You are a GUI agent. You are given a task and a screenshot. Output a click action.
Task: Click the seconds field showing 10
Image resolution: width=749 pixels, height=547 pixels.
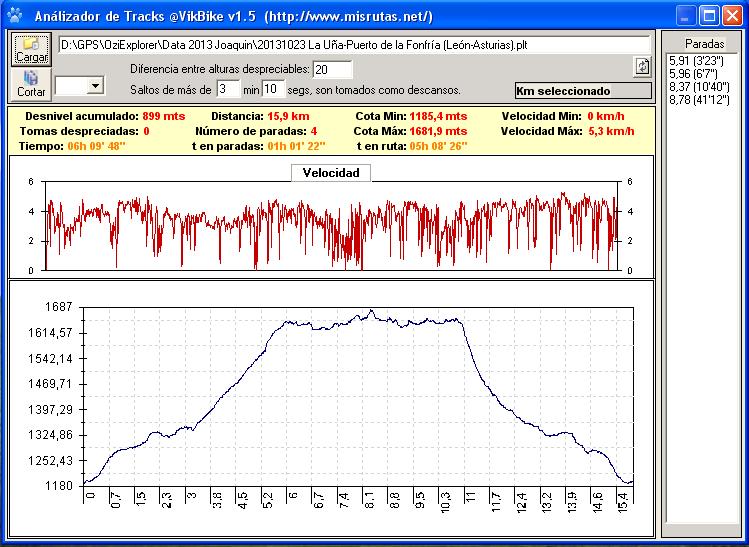pyautogui.click(x=273, y=89)
